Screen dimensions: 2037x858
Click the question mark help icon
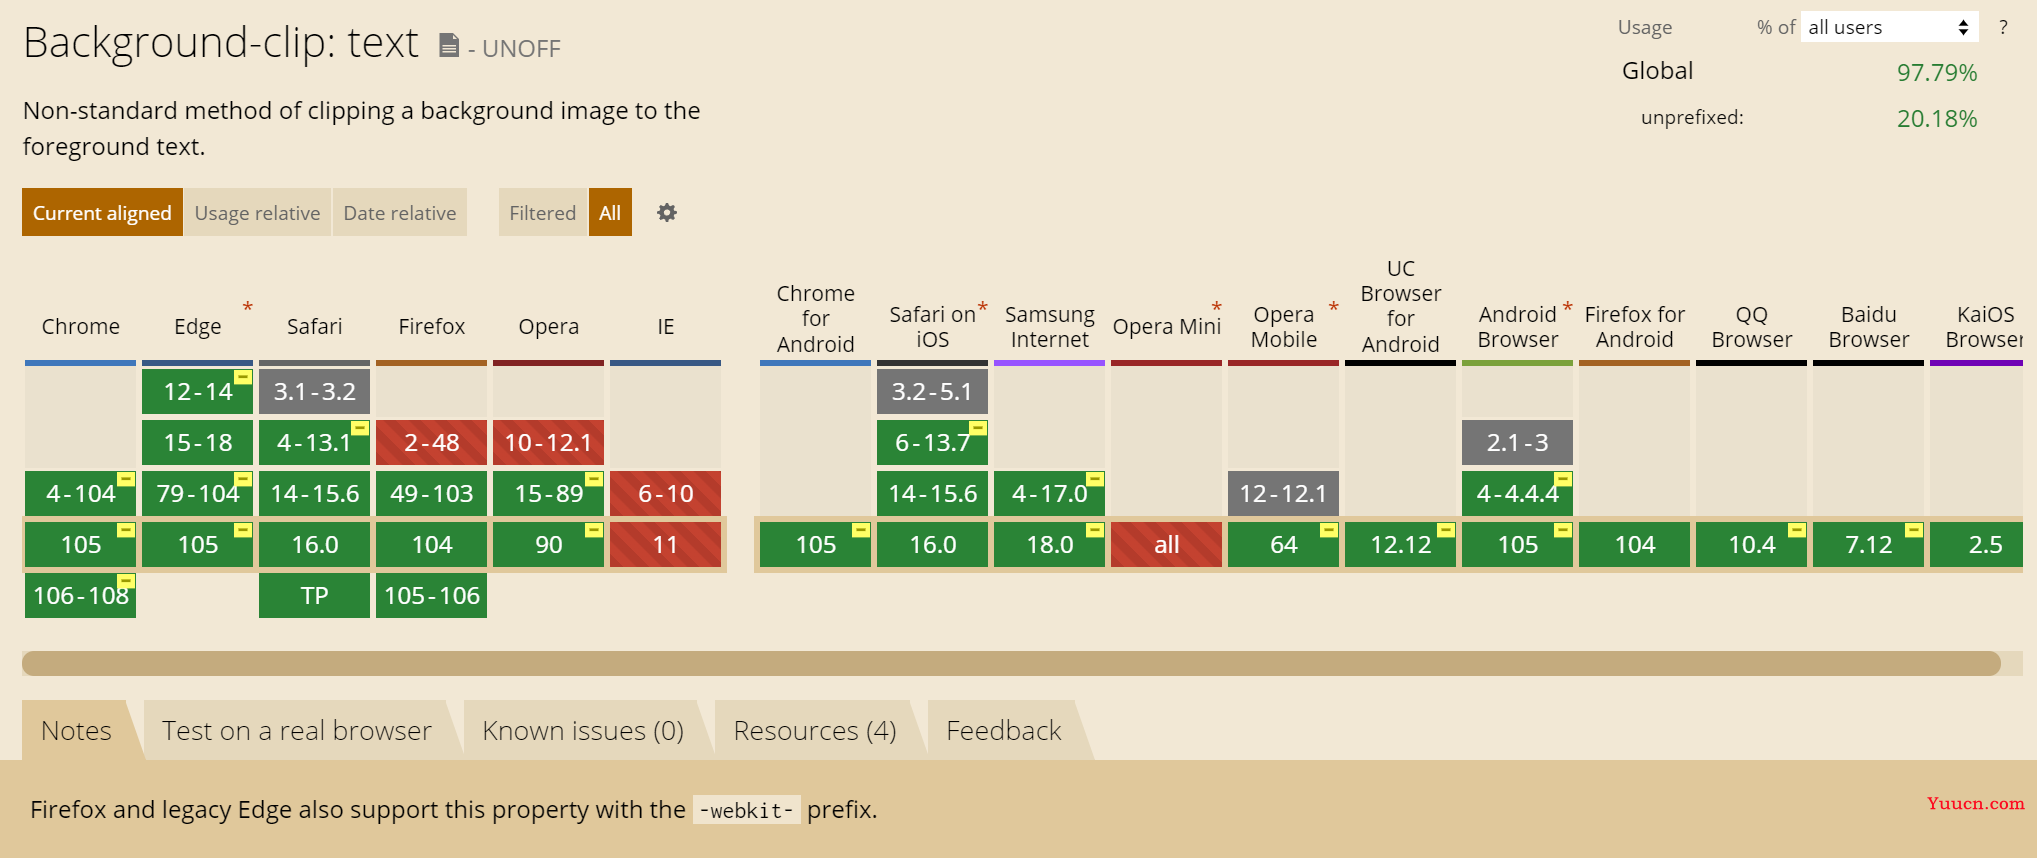click(2003, 28)
